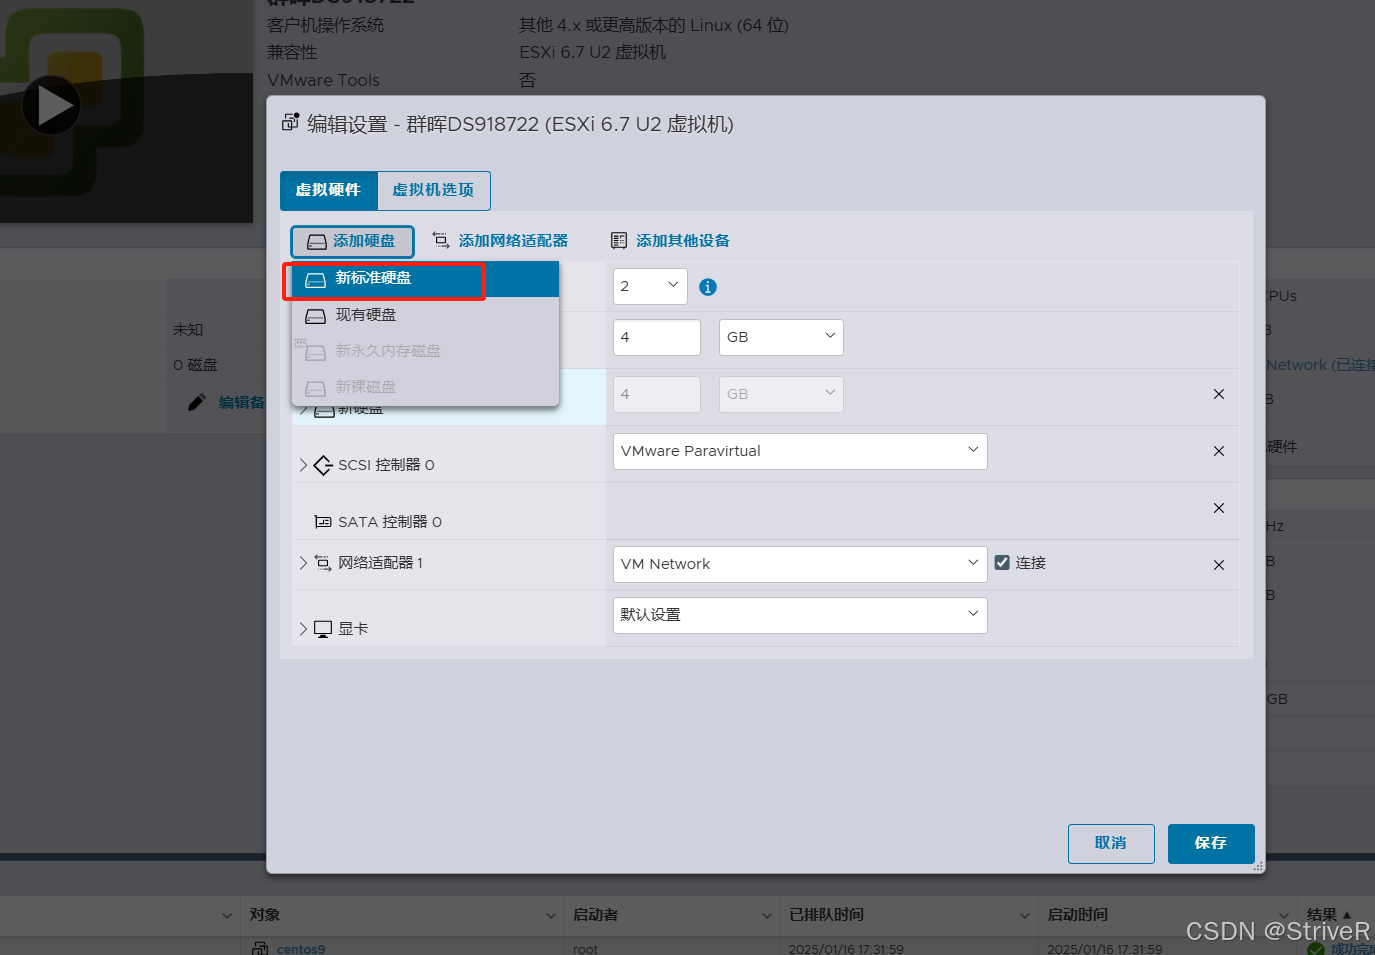This screenshot has height=955, width=1375.
Task: Expand the 显卡 row
Action: (x=303, y=629)
